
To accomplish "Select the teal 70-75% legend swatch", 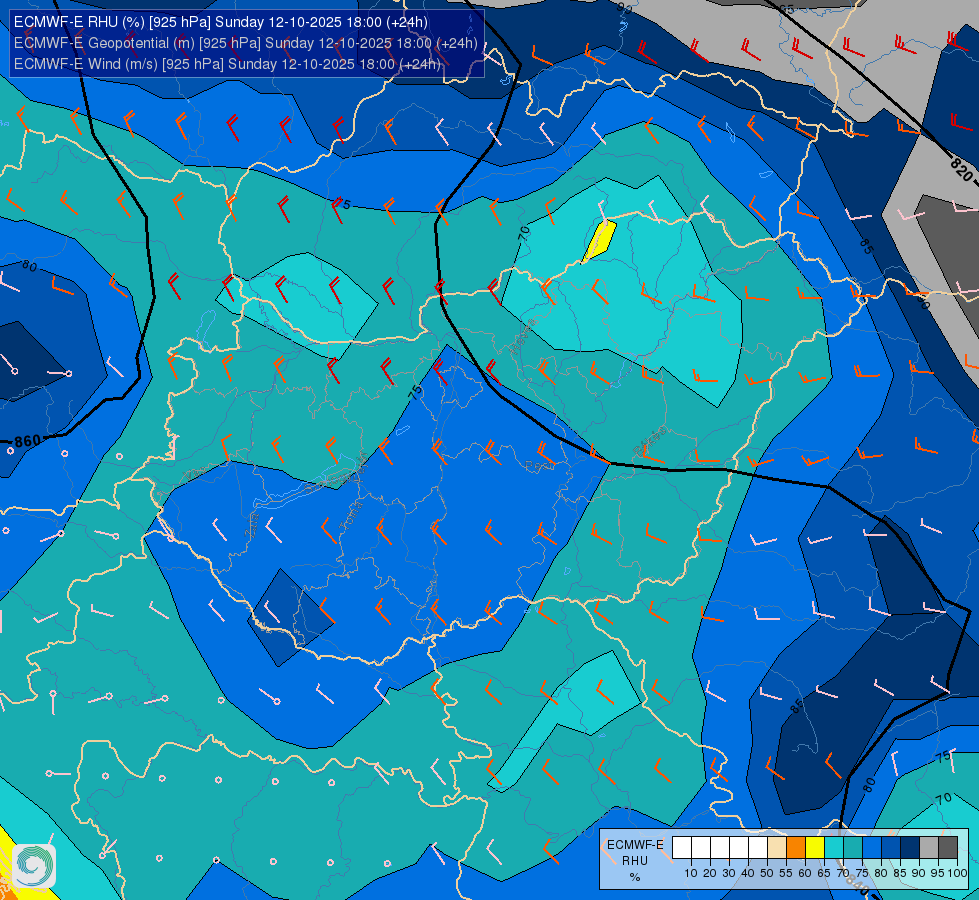I will [854, 848].
